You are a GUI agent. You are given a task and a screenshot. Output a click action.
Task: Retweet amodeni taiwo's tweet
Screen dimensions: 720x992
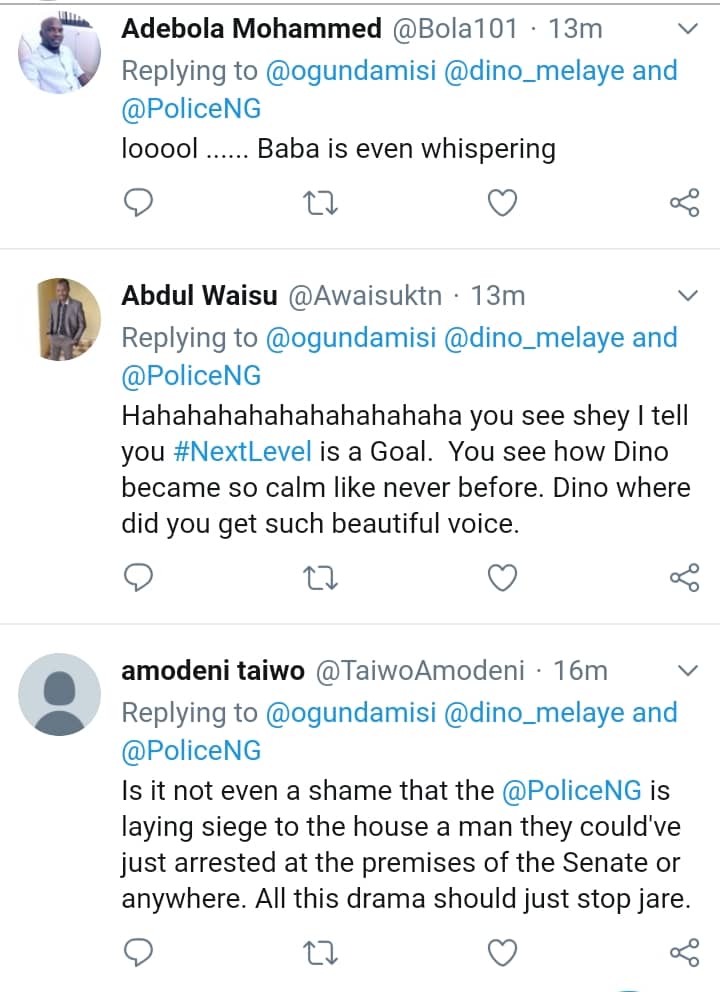(x=320, y=952)
